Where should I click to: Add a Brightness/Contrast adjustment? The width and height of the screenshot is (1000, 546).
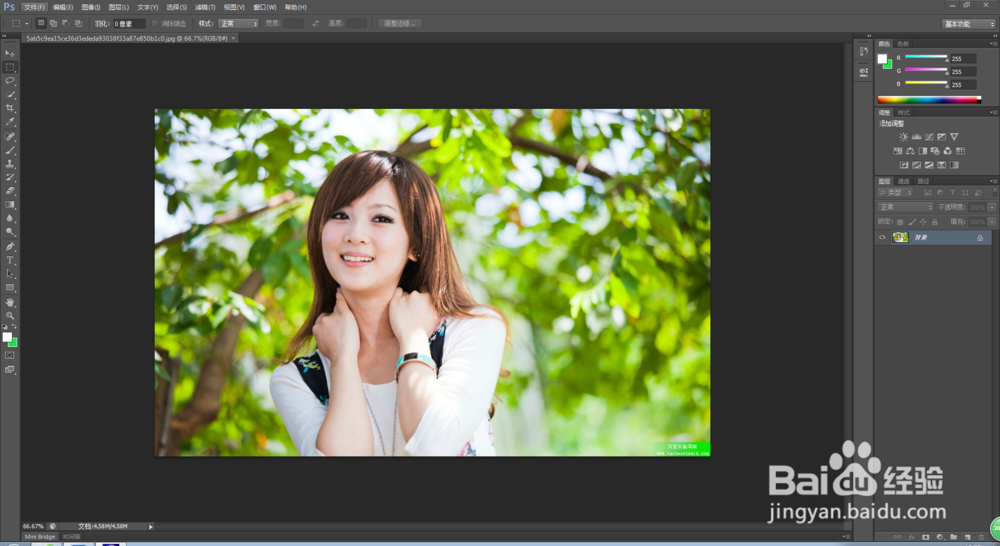tap(904, 136)
